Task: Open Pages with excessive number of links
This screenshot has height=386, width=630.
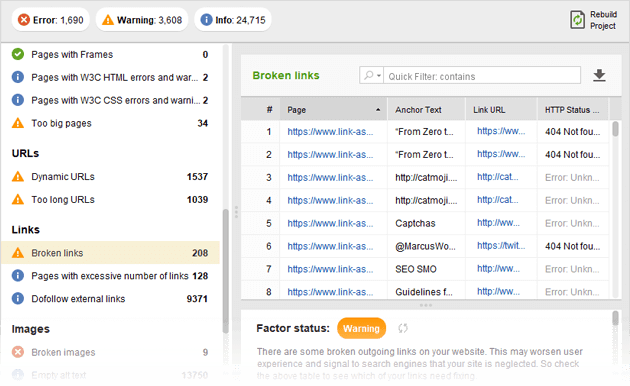Action: 110,276
